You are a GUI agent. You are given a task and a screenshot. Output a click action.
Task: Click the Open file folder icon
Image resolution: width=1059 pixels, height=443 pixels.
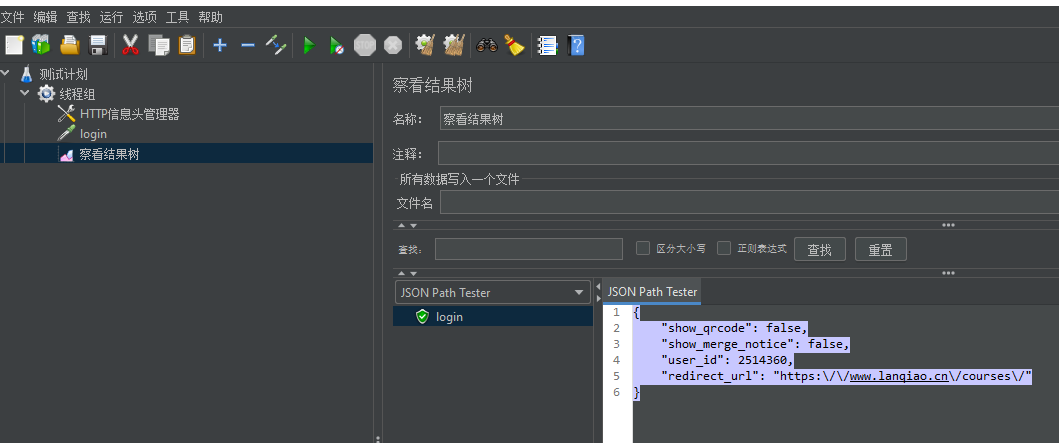point(70,45)
